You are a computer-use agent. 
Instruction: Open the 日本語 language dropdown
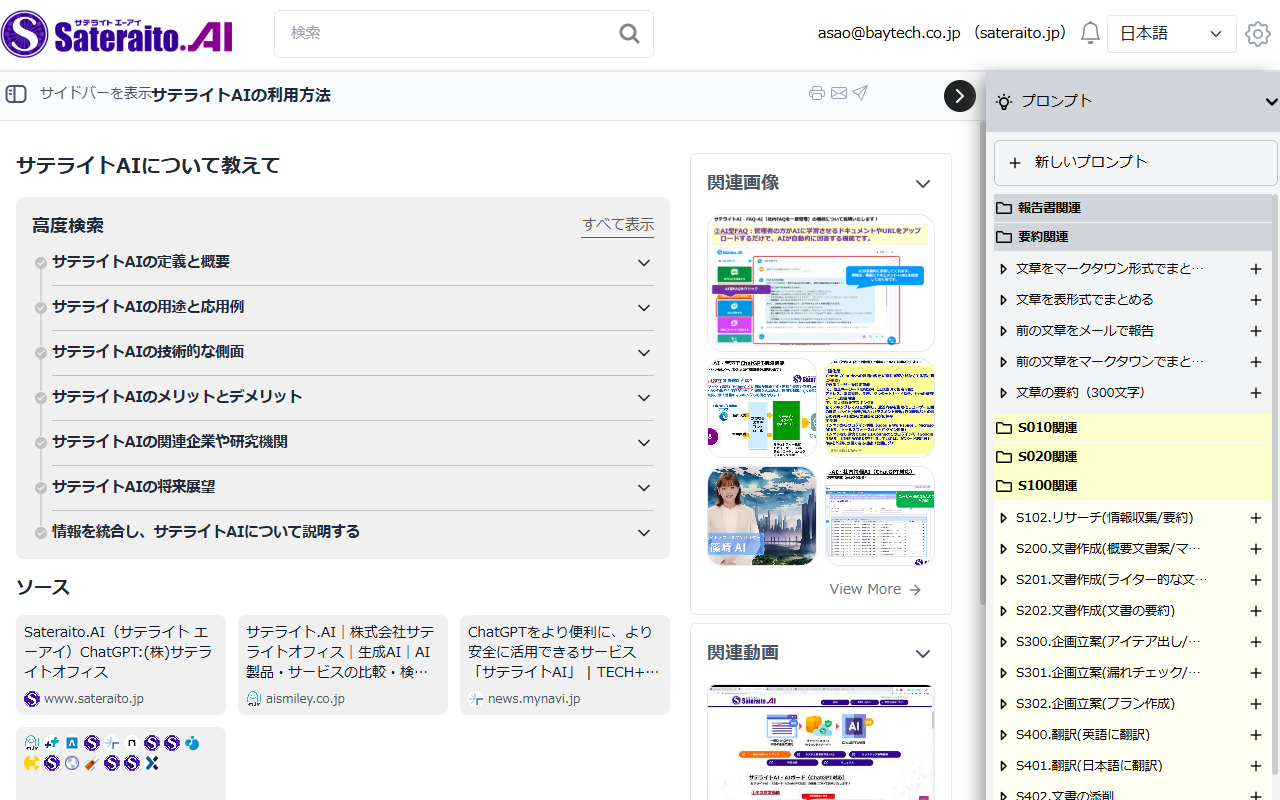click(1171, 34)
